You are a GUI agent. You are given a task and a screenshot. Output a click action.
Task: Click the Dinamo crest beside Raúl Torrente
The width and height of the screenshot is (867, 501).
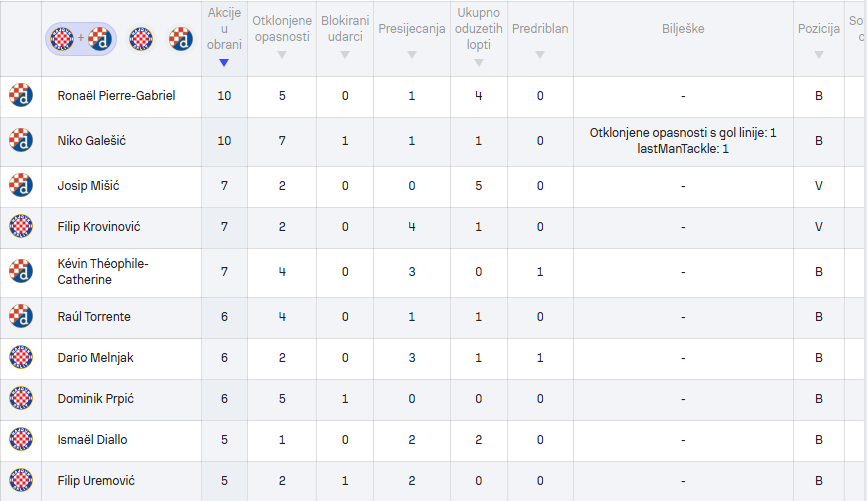pos(21,316)
